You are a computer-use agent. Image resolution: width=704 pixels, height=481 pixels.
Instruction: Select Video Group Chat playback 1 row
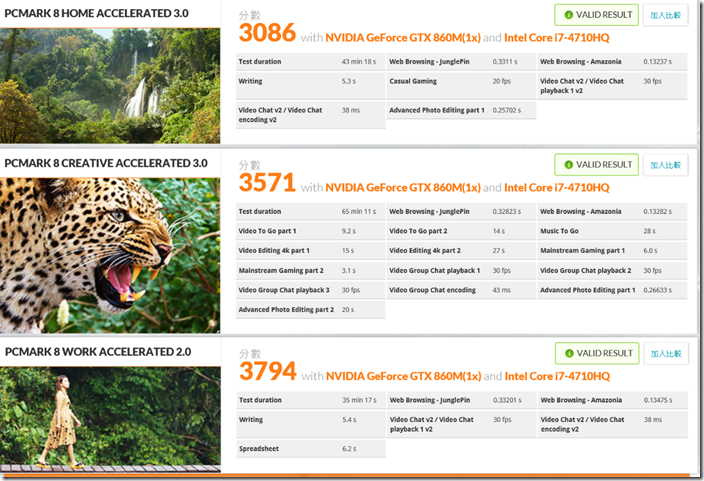461,270
